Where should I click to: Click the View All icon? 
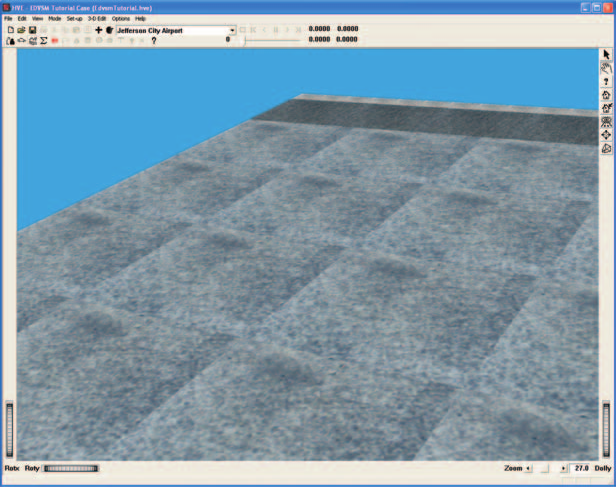(x=606, y=122)
